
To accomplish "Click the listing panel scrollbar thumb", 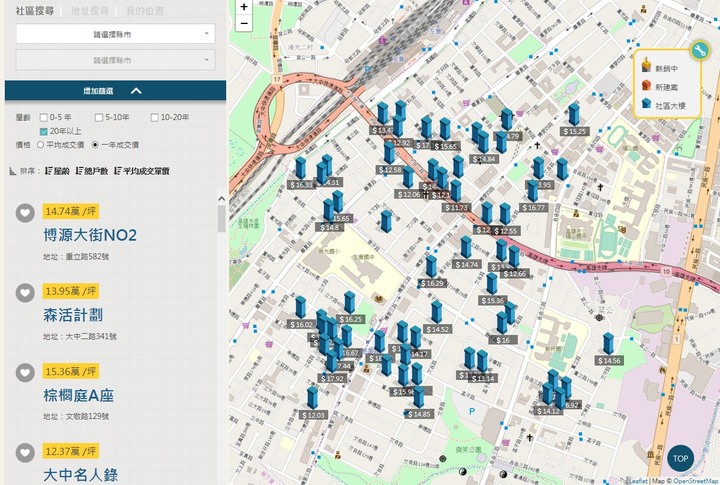I will tap(221, 219).
